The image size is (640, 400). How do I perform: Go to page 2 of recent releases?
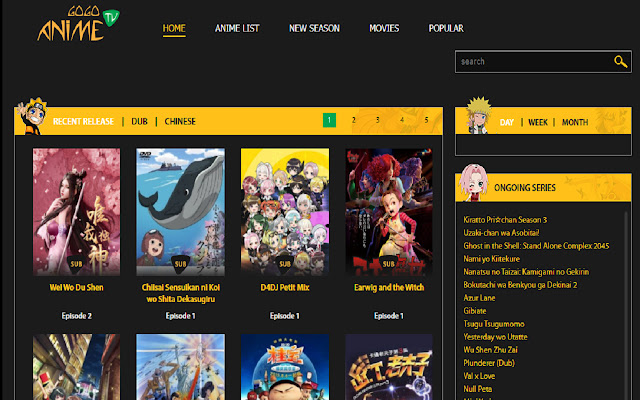(x=353, y=120)
